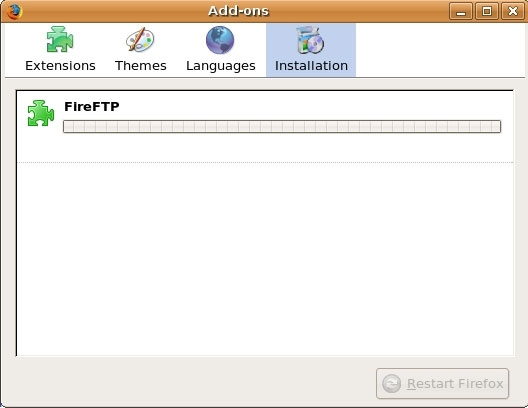The width and height of the screenshot is (528, 408).
Task: Click the green puzzle piece Extensions icon
Action: (60, 39)
